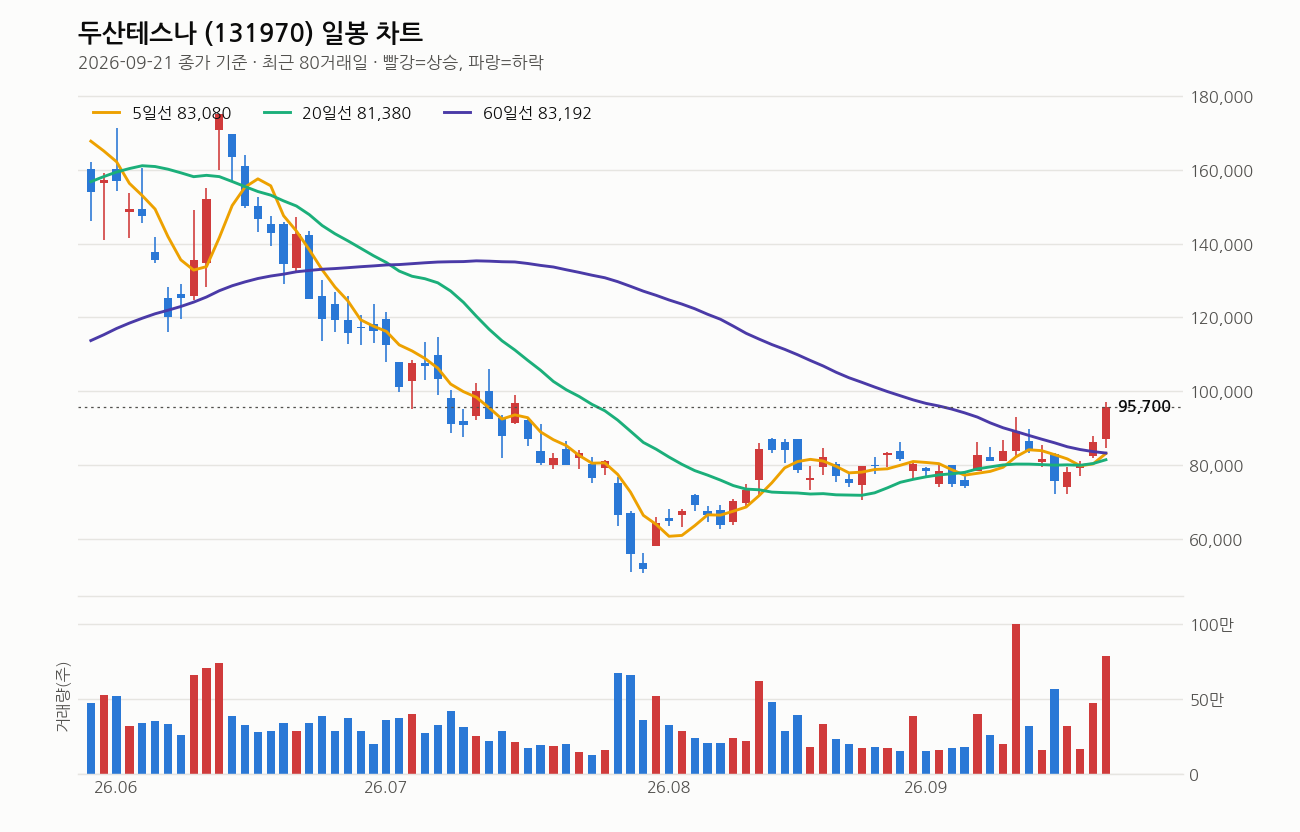Click the 180,000 price axis label
The image size is (1300, 832).
click(x=1221, y=97)
